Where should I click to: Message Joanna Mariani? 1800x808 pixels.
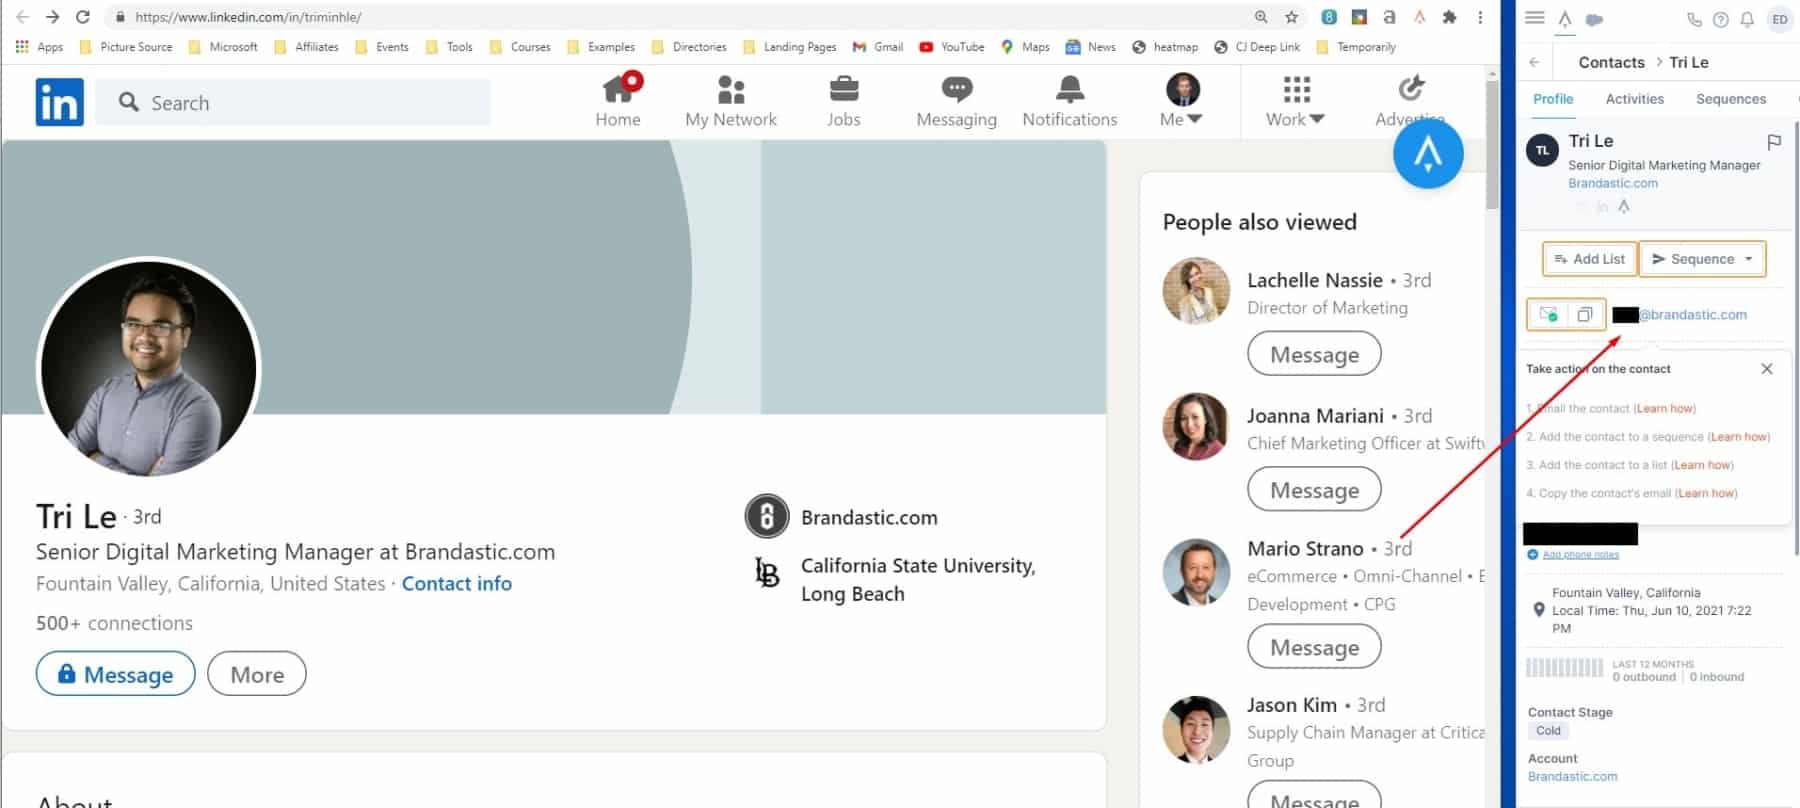pos(1314,490)
